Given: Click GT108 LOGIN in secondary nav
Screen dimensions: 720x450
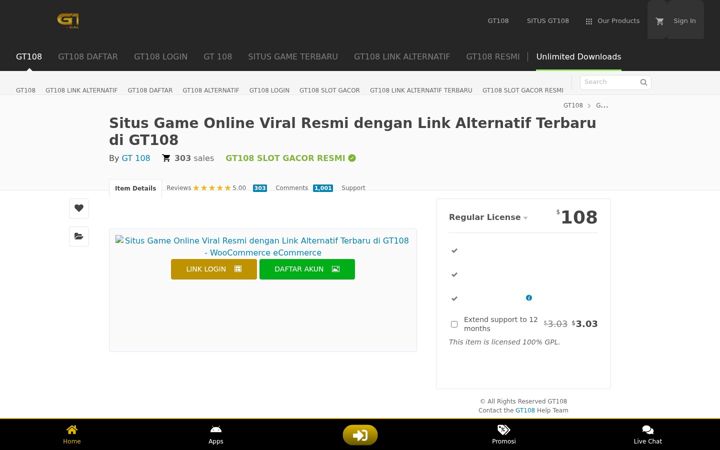Looking at the screenshot, I should pyautogui.click(x=270, y=90).
